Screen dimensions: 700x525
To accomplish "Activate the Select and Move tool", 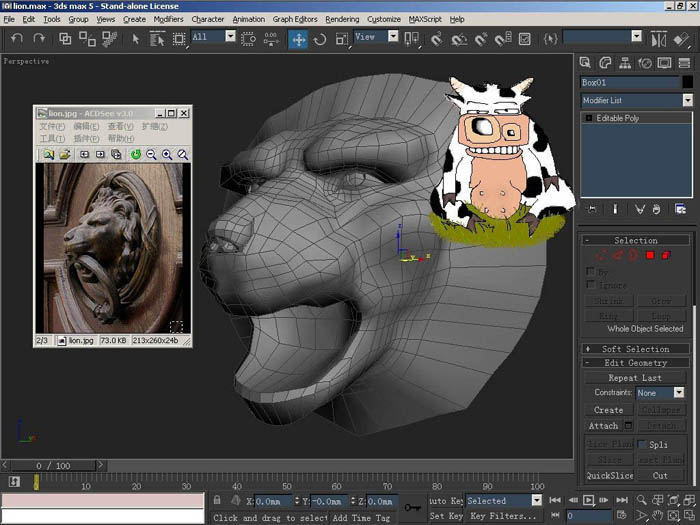I will (x=298, y=39).
